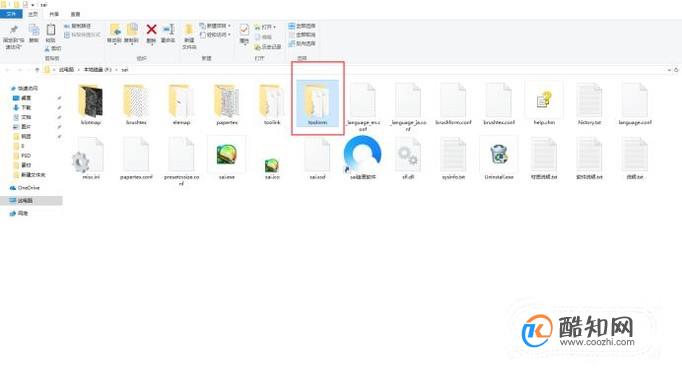The image size is (682, 385).
Task: Click Select none in ribbon
Action: pos(302,35)
